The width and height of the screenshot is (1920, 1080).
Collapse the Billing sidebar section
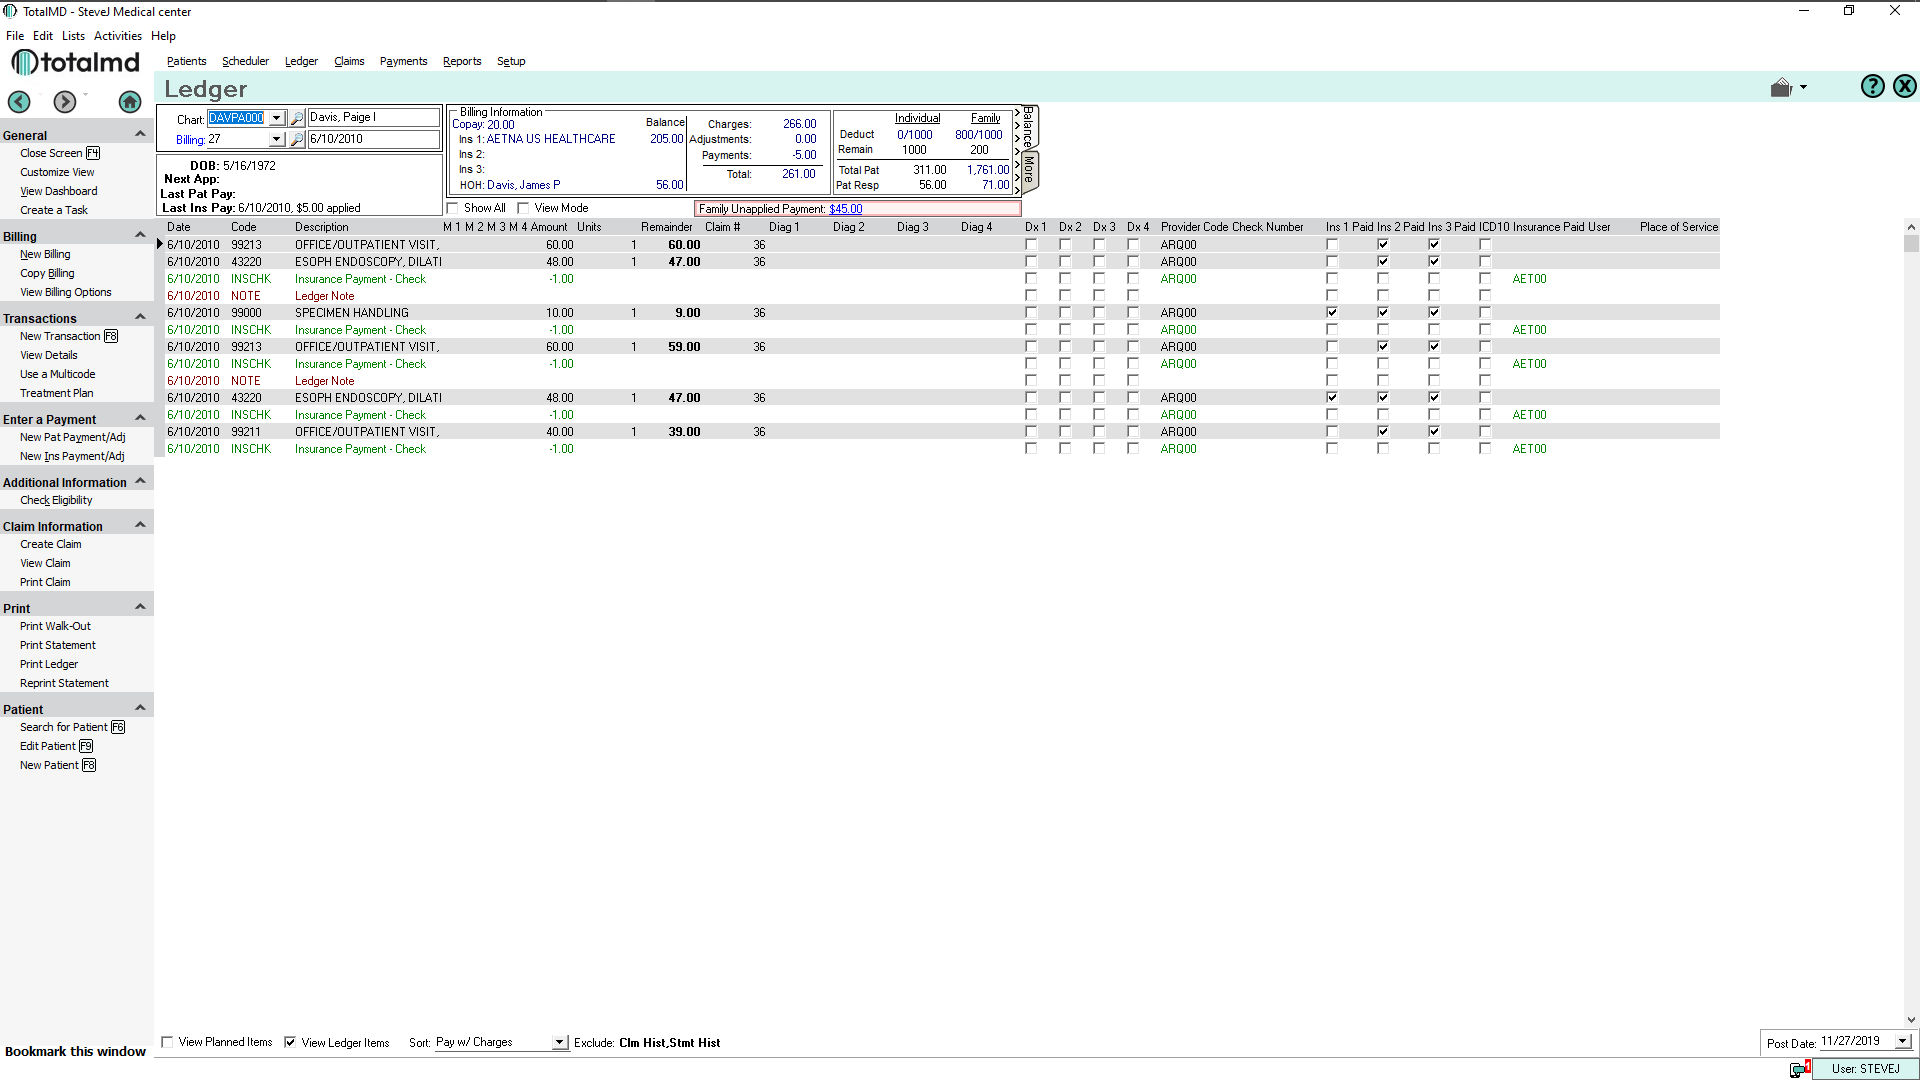(x=140, y=235)
